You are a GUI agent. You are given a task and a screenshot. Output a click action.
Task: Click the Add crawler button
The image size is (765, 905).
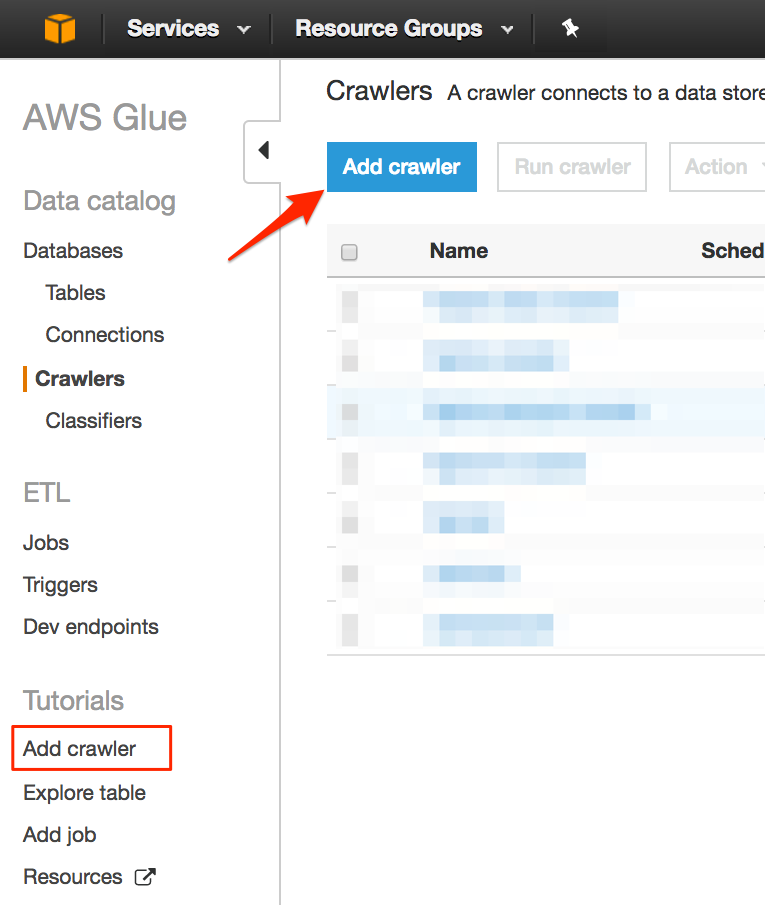[401, 167]
